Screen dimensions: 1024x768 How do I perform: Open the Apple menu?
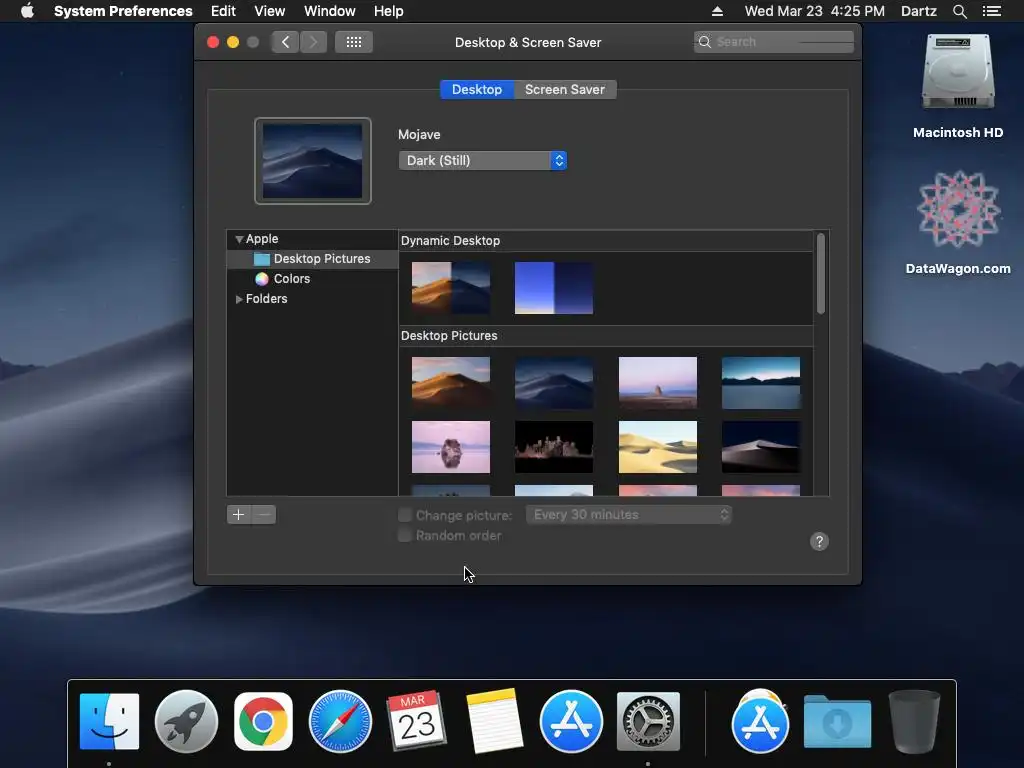pos(27,11)
